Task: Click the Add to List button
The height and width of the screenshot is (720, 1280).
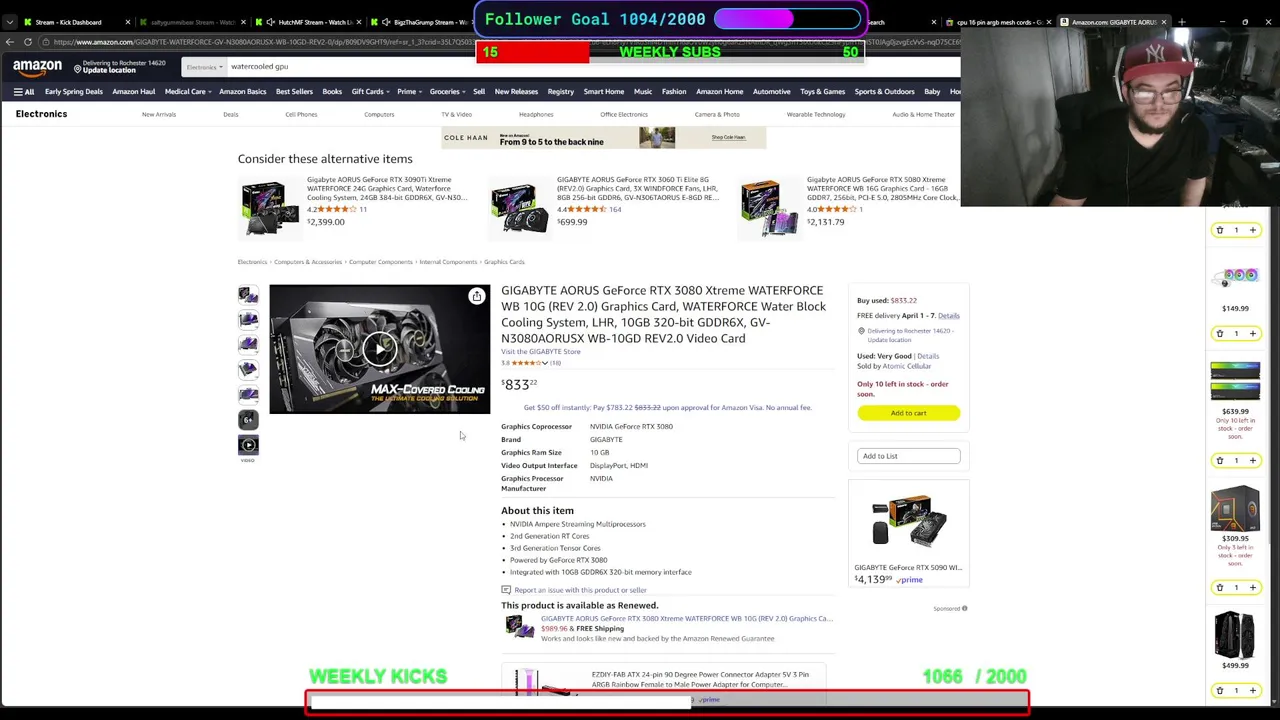Action: coord(908,456)
